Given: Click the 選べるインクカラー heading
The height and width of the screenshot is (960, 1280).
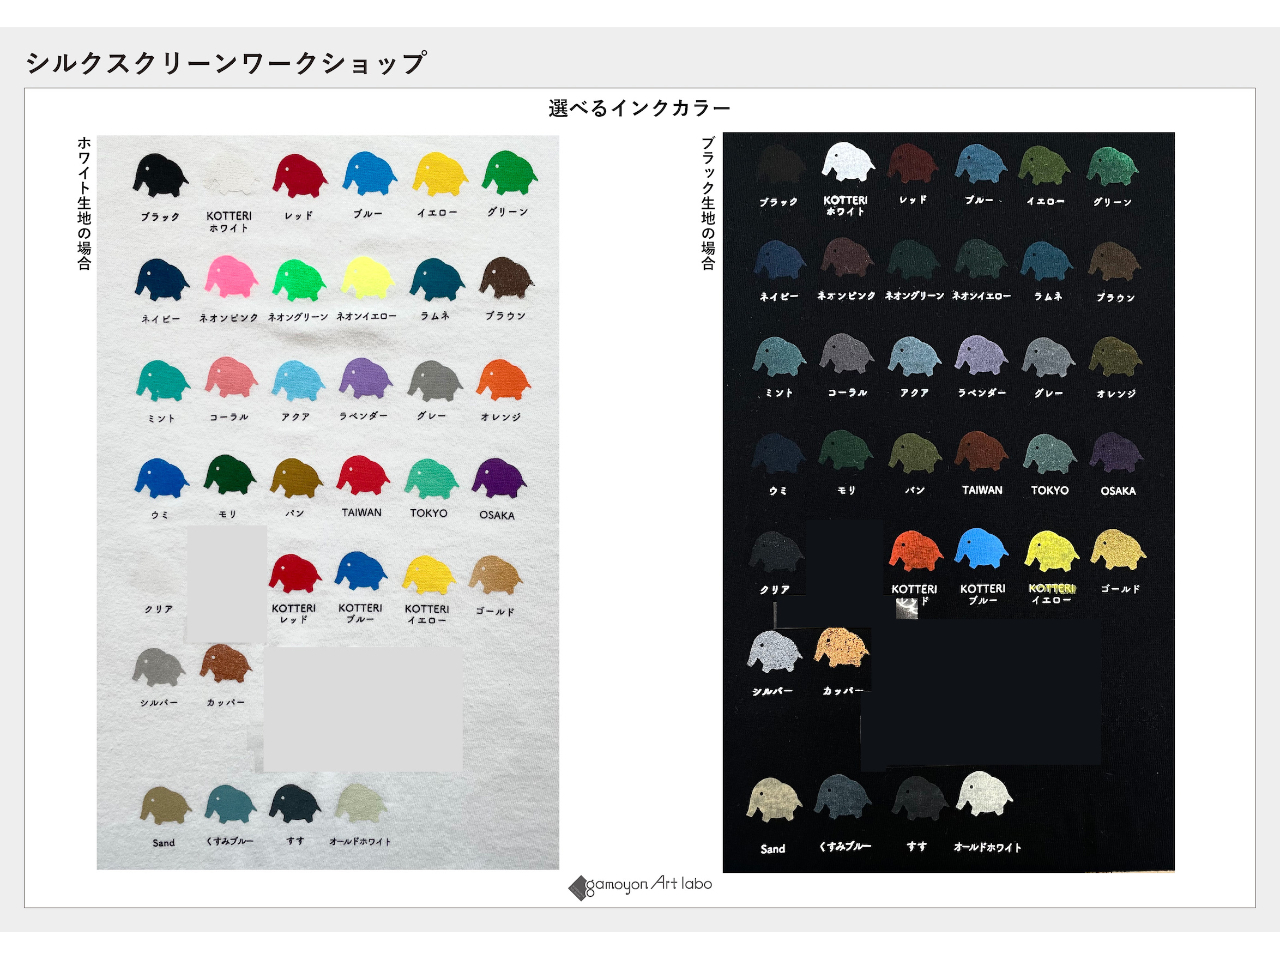Looking at the screenshot, I should click(639, 108).
